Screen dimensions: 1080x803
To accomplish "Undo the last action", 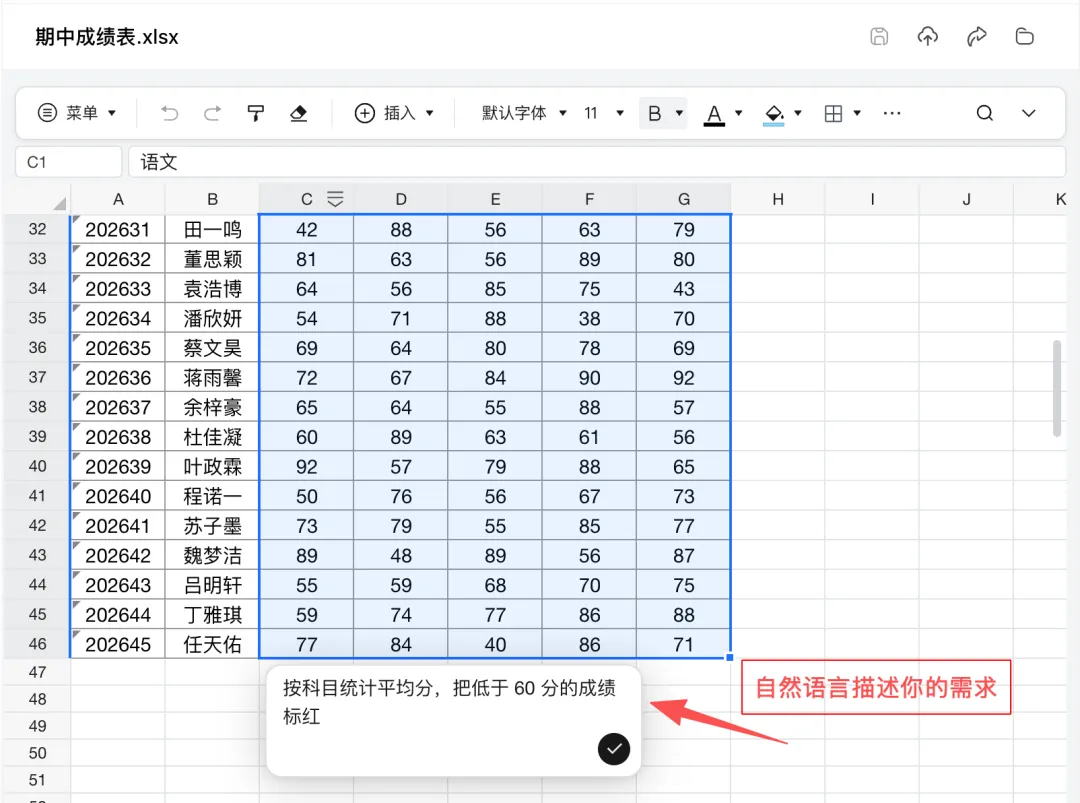I will (x=169, y=113).
